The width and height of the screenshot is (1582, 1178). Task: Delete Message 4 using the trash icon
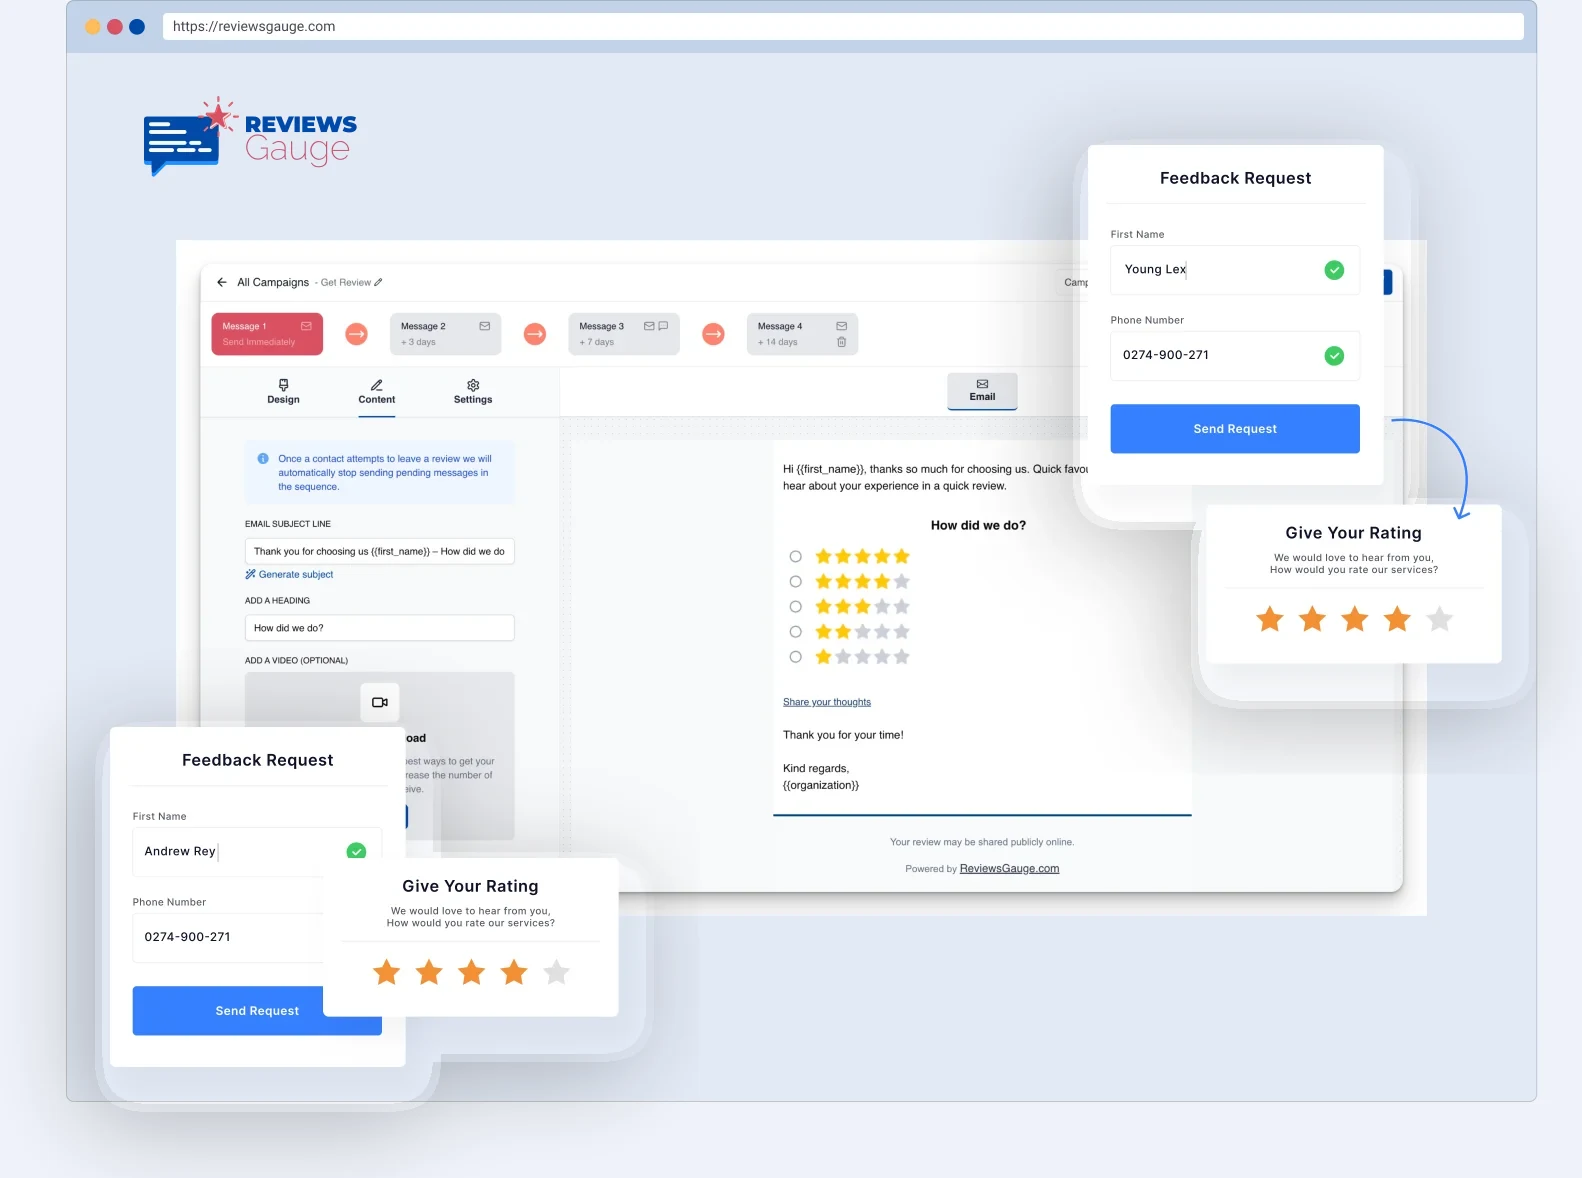[842, 342]
